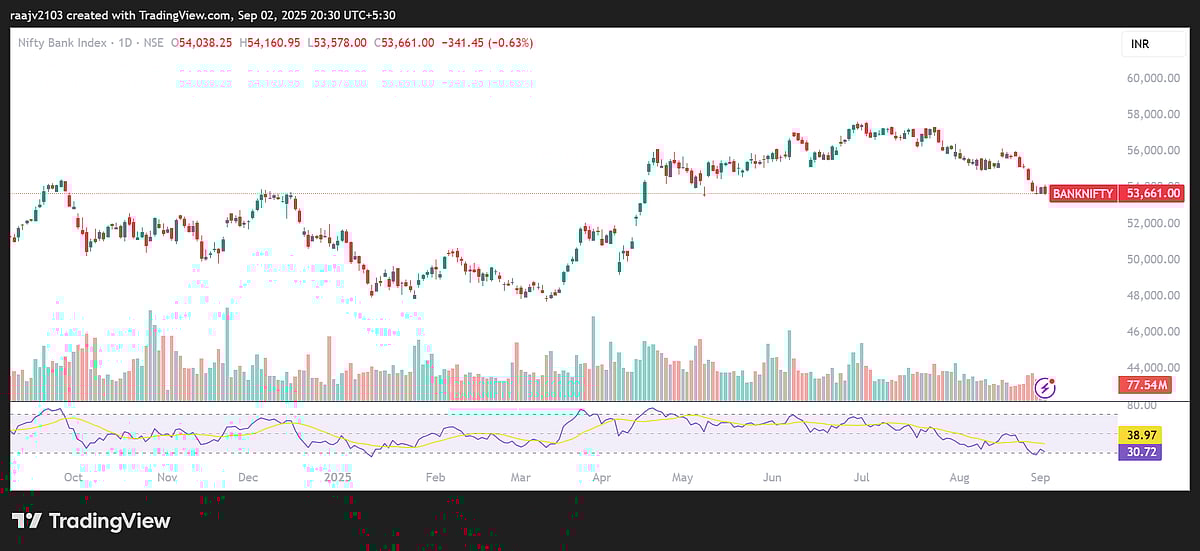Click the BANKNIFTY symbol label

coord(1084,194)
